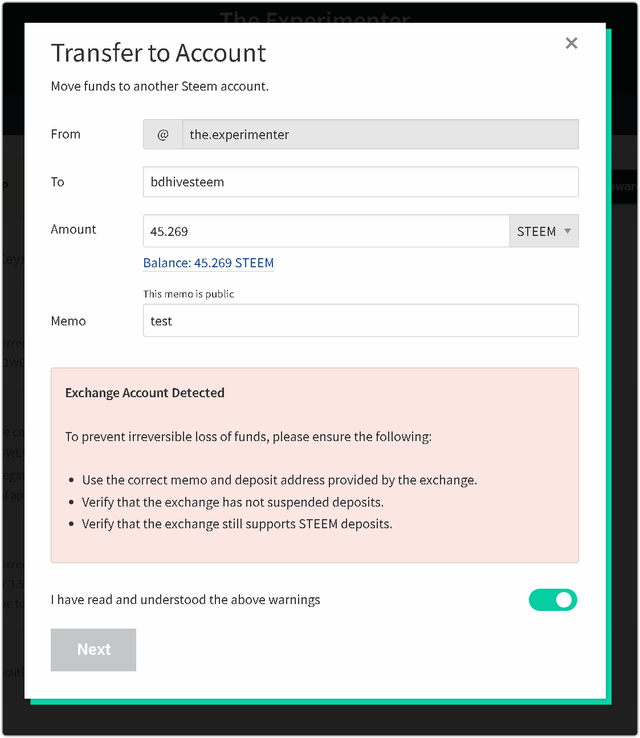The width and height of the screenshot is (640, 738).
Task: Click the Amount label
Action: point(73,229)
